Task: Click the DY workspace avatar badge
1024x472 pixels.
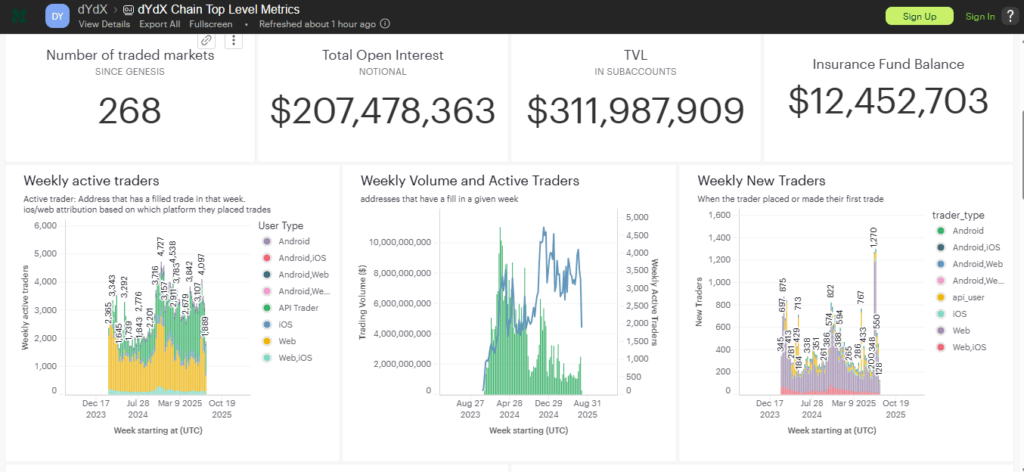Action: [57, 16]
